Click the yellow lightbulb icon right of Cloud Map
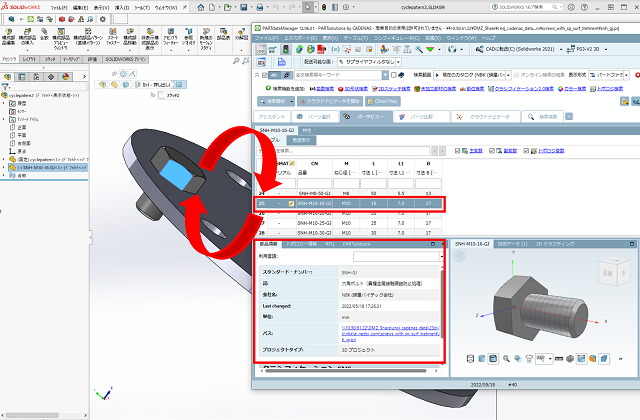The height and width of the screenshot is (420, 640). 624,101
